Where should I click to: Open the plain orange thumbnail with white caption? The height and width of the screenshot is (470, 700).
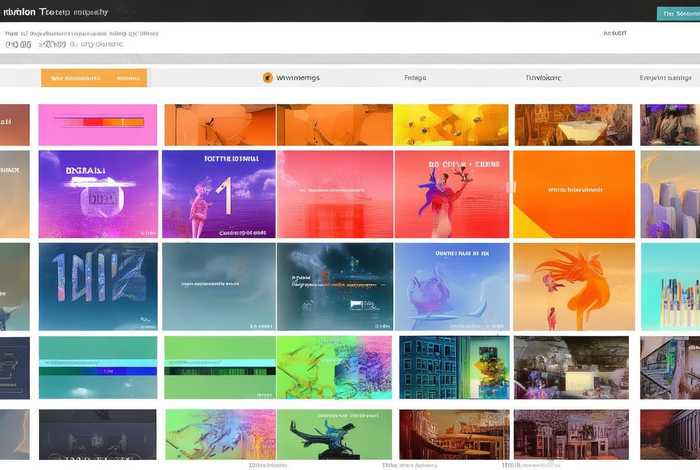pyautogui.click(x=574, y=194)
